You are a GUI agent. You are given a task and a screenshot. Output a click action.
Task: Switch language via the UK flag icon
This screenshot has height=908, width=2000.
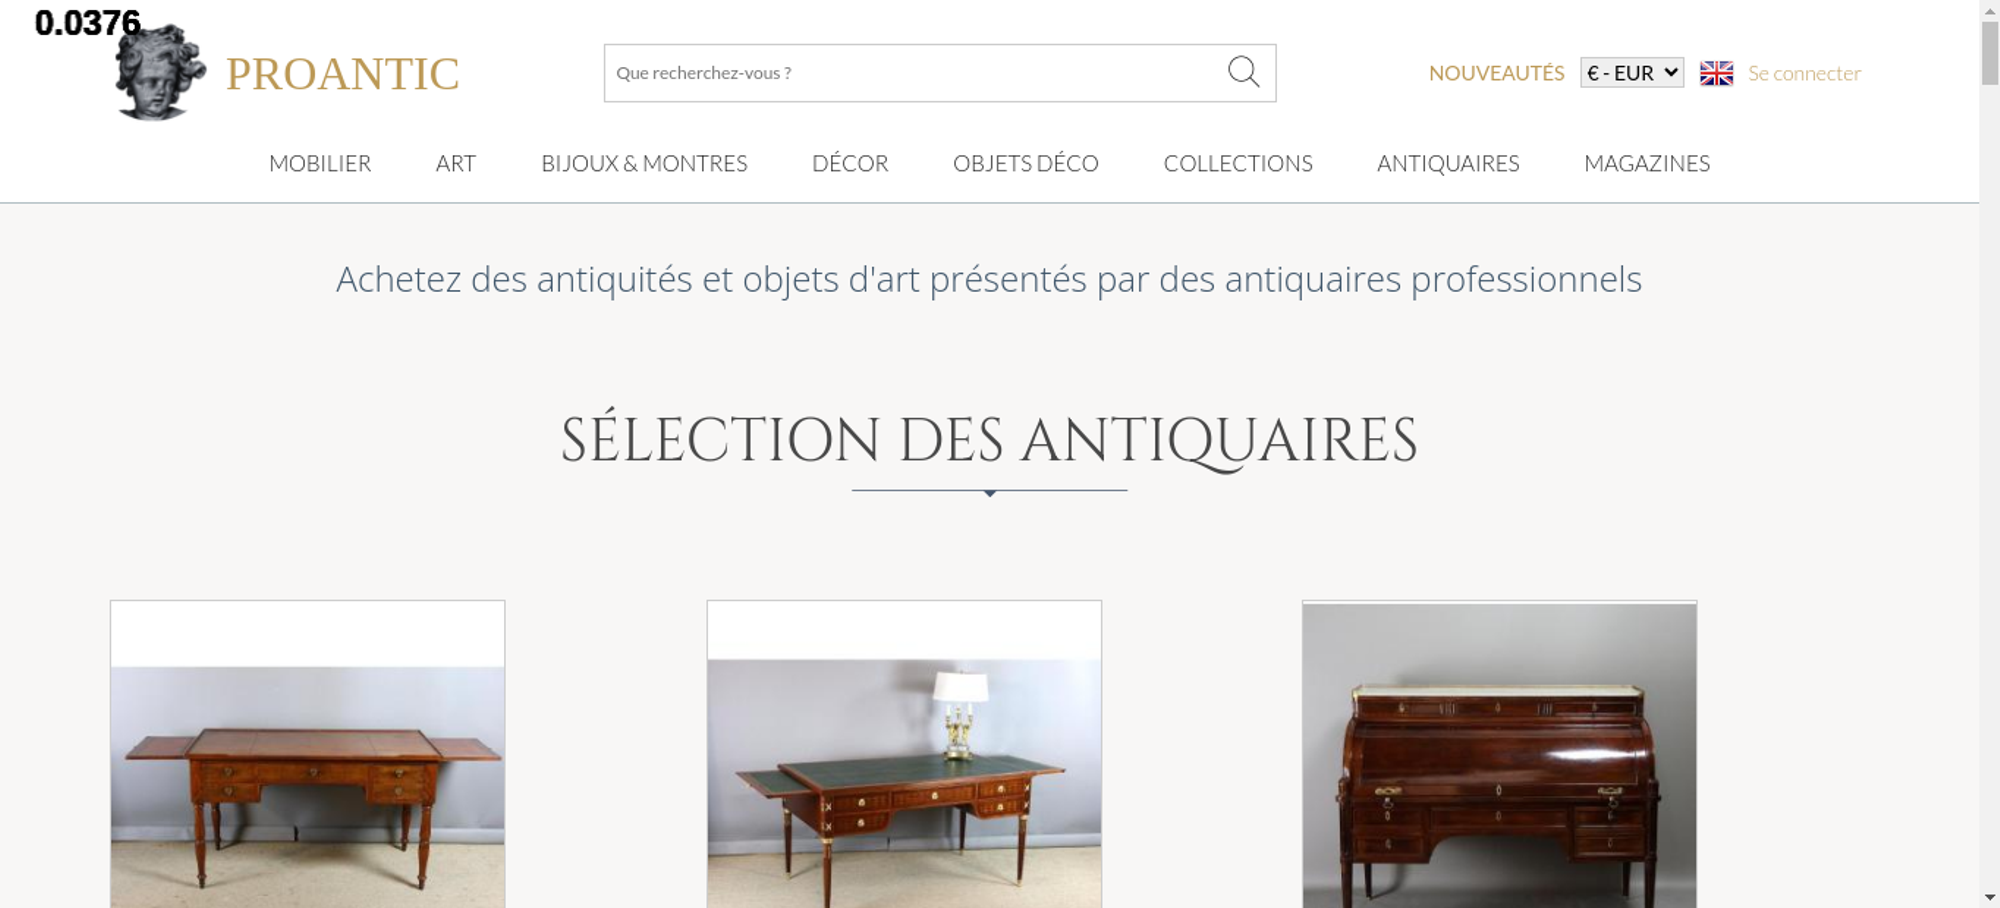pyautogui.click(x=1716, y=73)
